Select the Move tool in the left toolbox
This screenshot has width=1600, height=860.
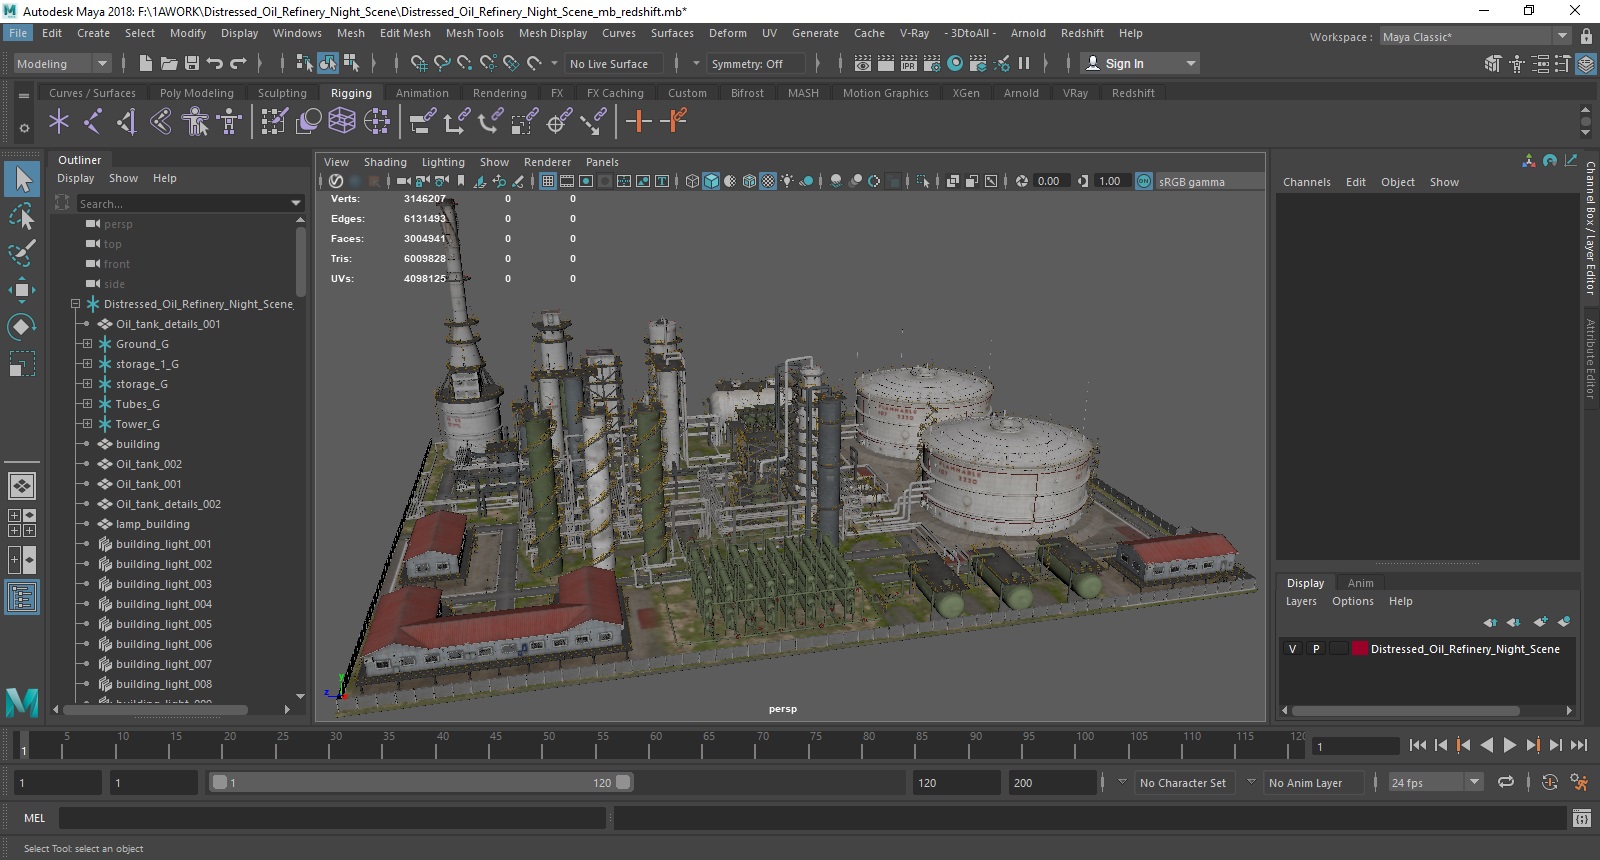[x=21, y=290]
